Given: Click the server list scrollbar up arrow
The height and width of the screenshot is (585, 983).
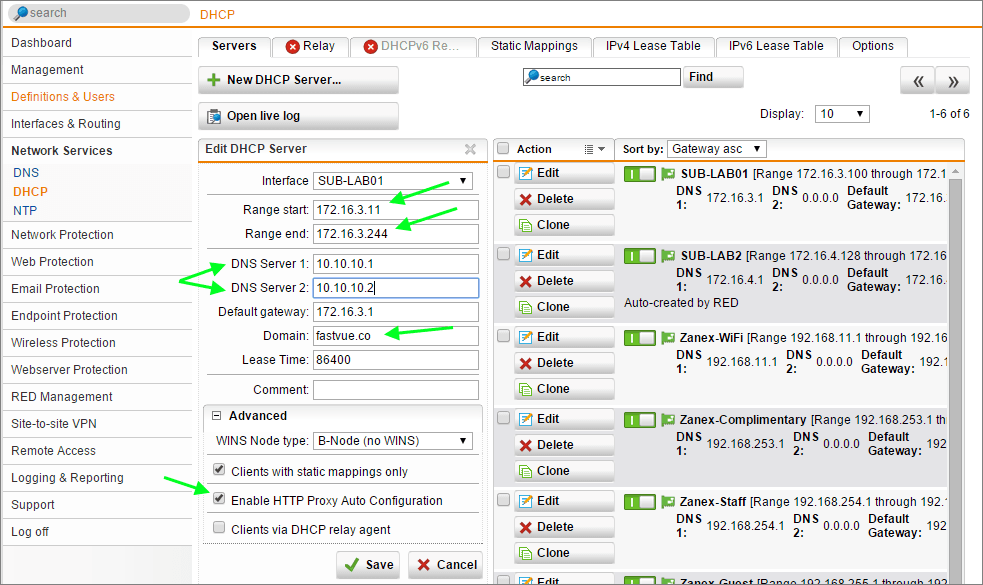Looking at the screenshot, I should tap(955, 171).
